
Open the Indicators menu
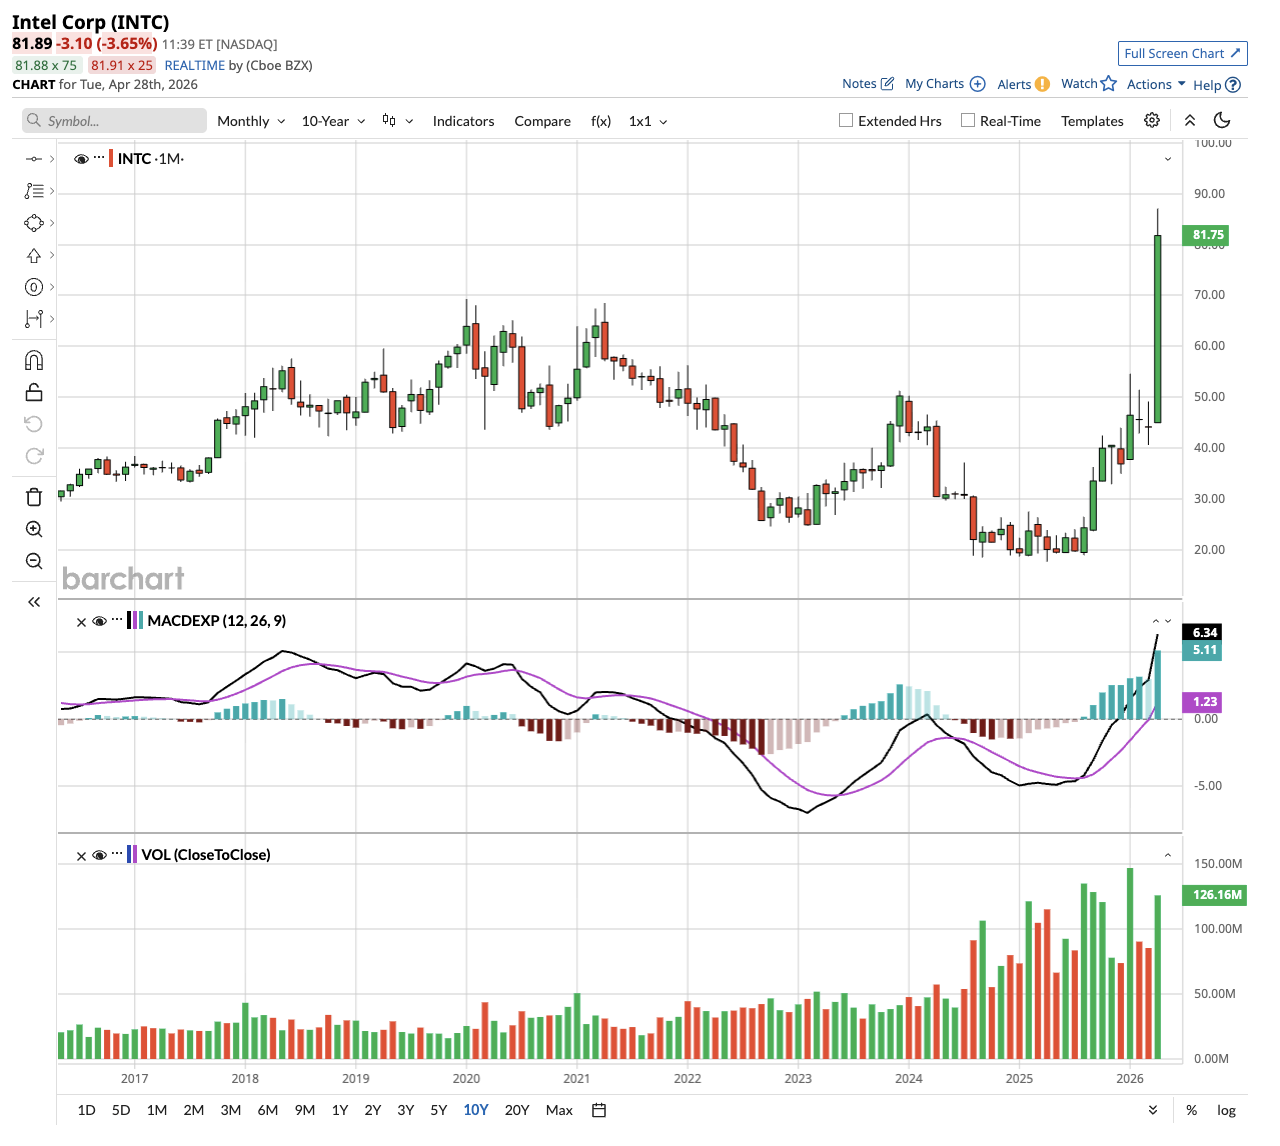[x=463, y=121]
